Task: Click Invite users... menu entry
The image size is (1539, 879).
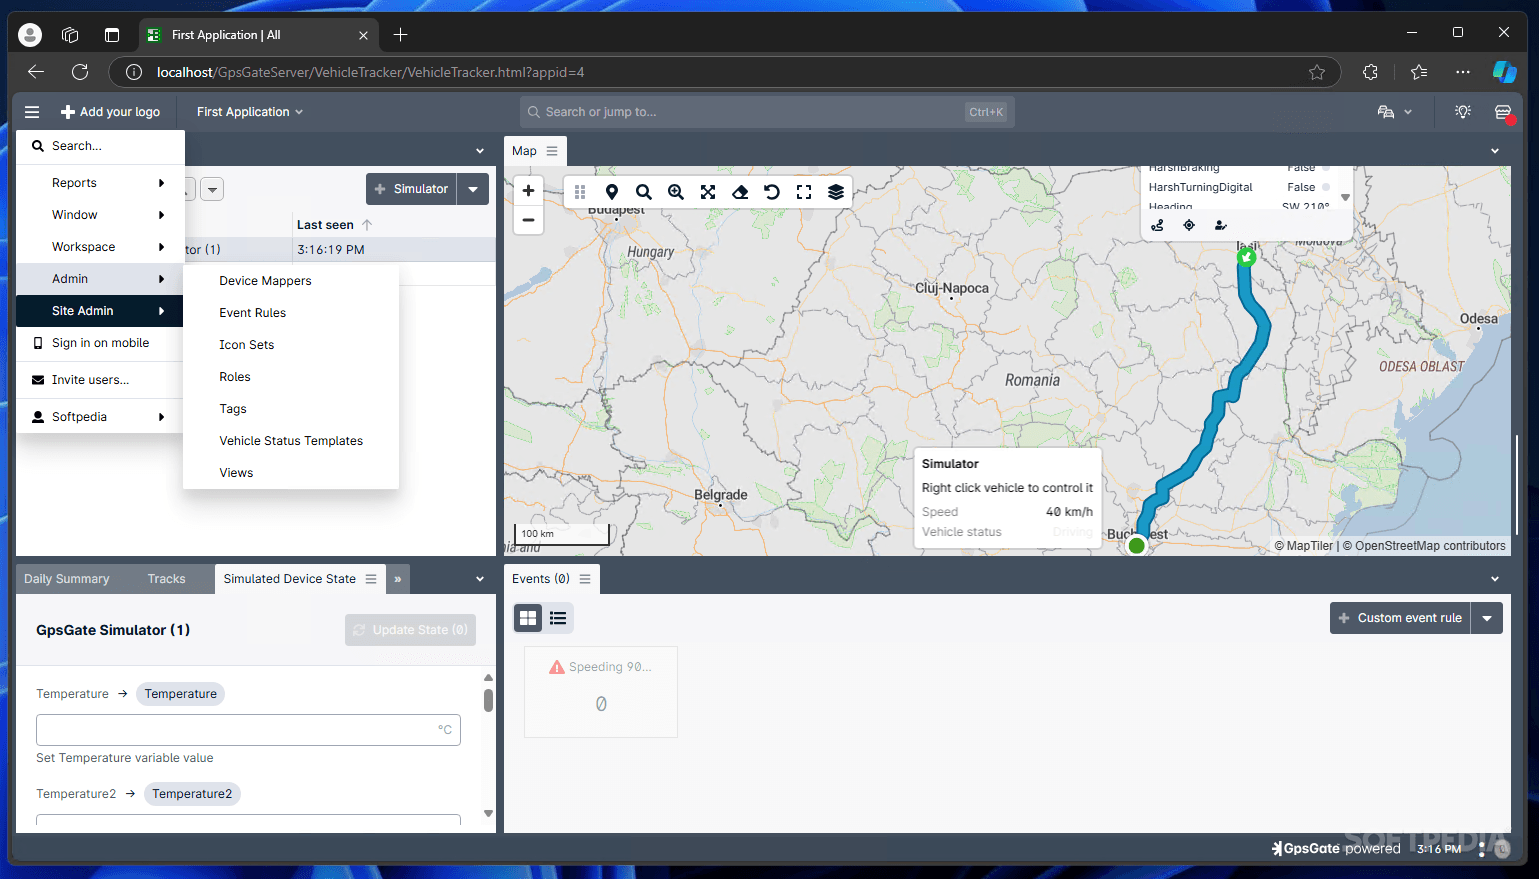Action: coord(100,380)
